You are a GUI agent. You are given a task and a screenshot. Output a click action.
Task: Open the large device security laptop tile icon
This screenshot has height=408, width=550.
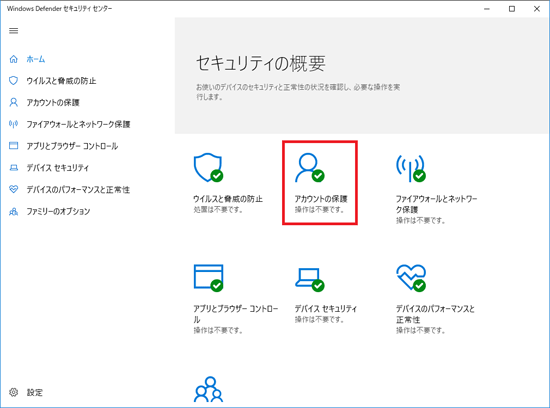coord(309,280)
